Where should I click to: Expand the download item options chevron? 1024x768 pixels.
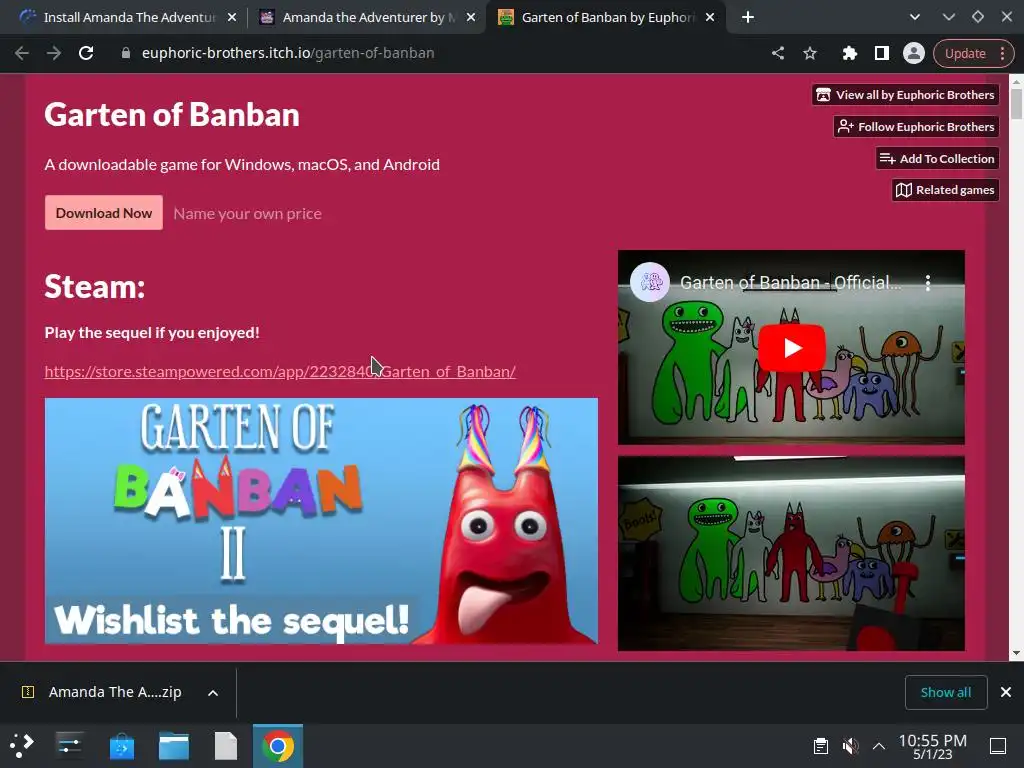213,693
